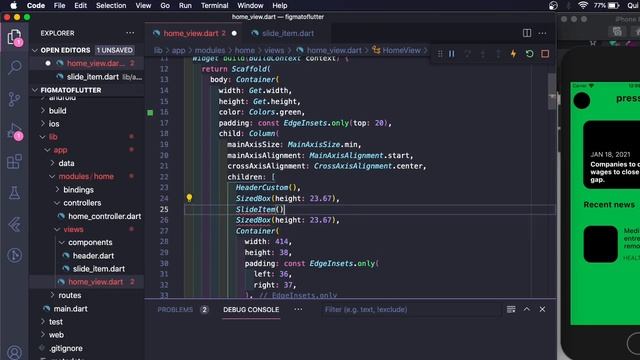640x360 pixels.
Task: Open the Accounts icon at sidebar bottom
Action: coord(14,352)
